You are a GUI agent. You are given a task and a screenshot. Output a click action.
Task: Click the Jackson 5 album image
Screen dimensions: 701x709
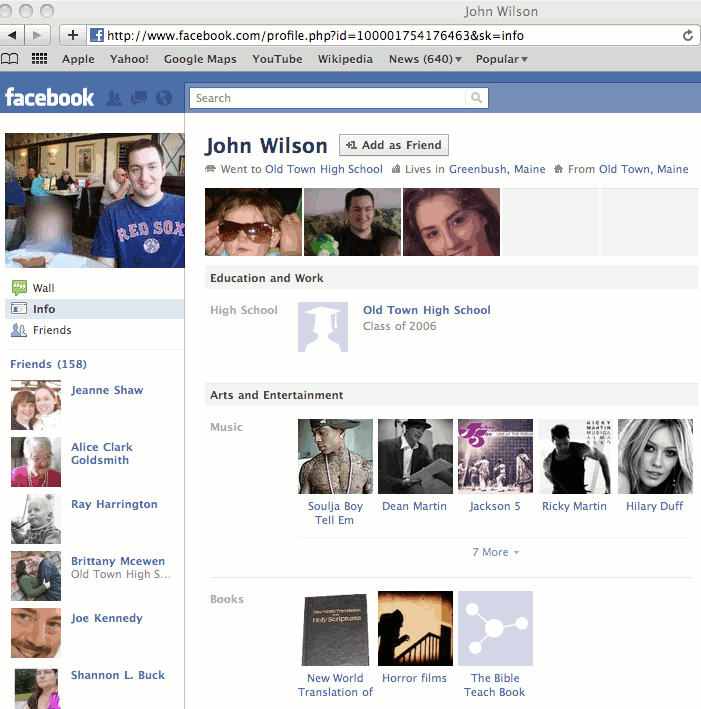click(x=495, y=456)
